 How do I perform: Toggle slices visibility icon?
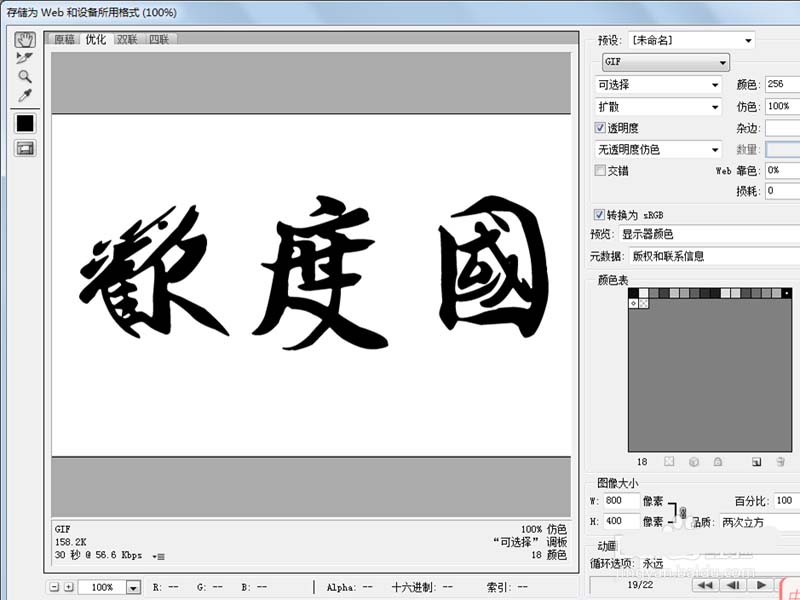[x=25, y=148]
